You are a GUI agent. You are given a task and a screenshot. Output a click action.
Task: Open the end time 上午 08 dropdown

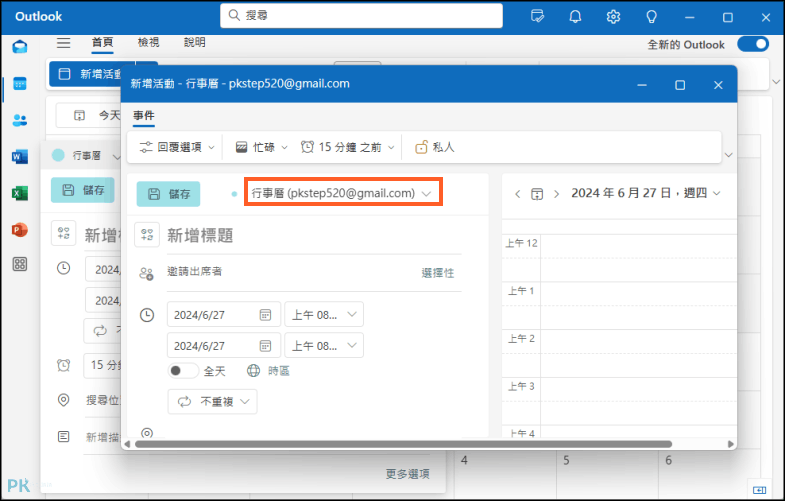pyautogui.click(x=324, y=346)
